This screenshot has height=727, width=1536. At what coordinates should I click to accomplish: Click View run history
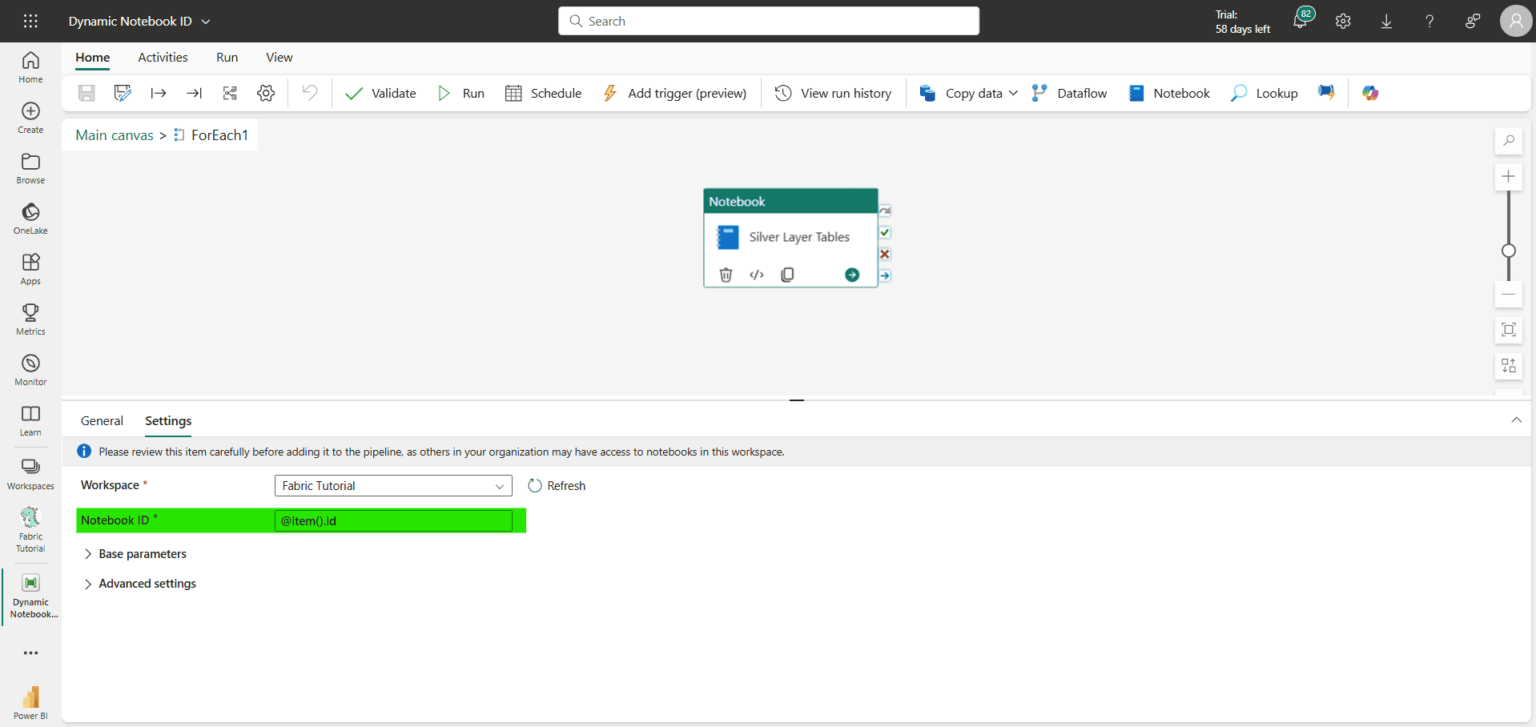[x=833, y=93]
